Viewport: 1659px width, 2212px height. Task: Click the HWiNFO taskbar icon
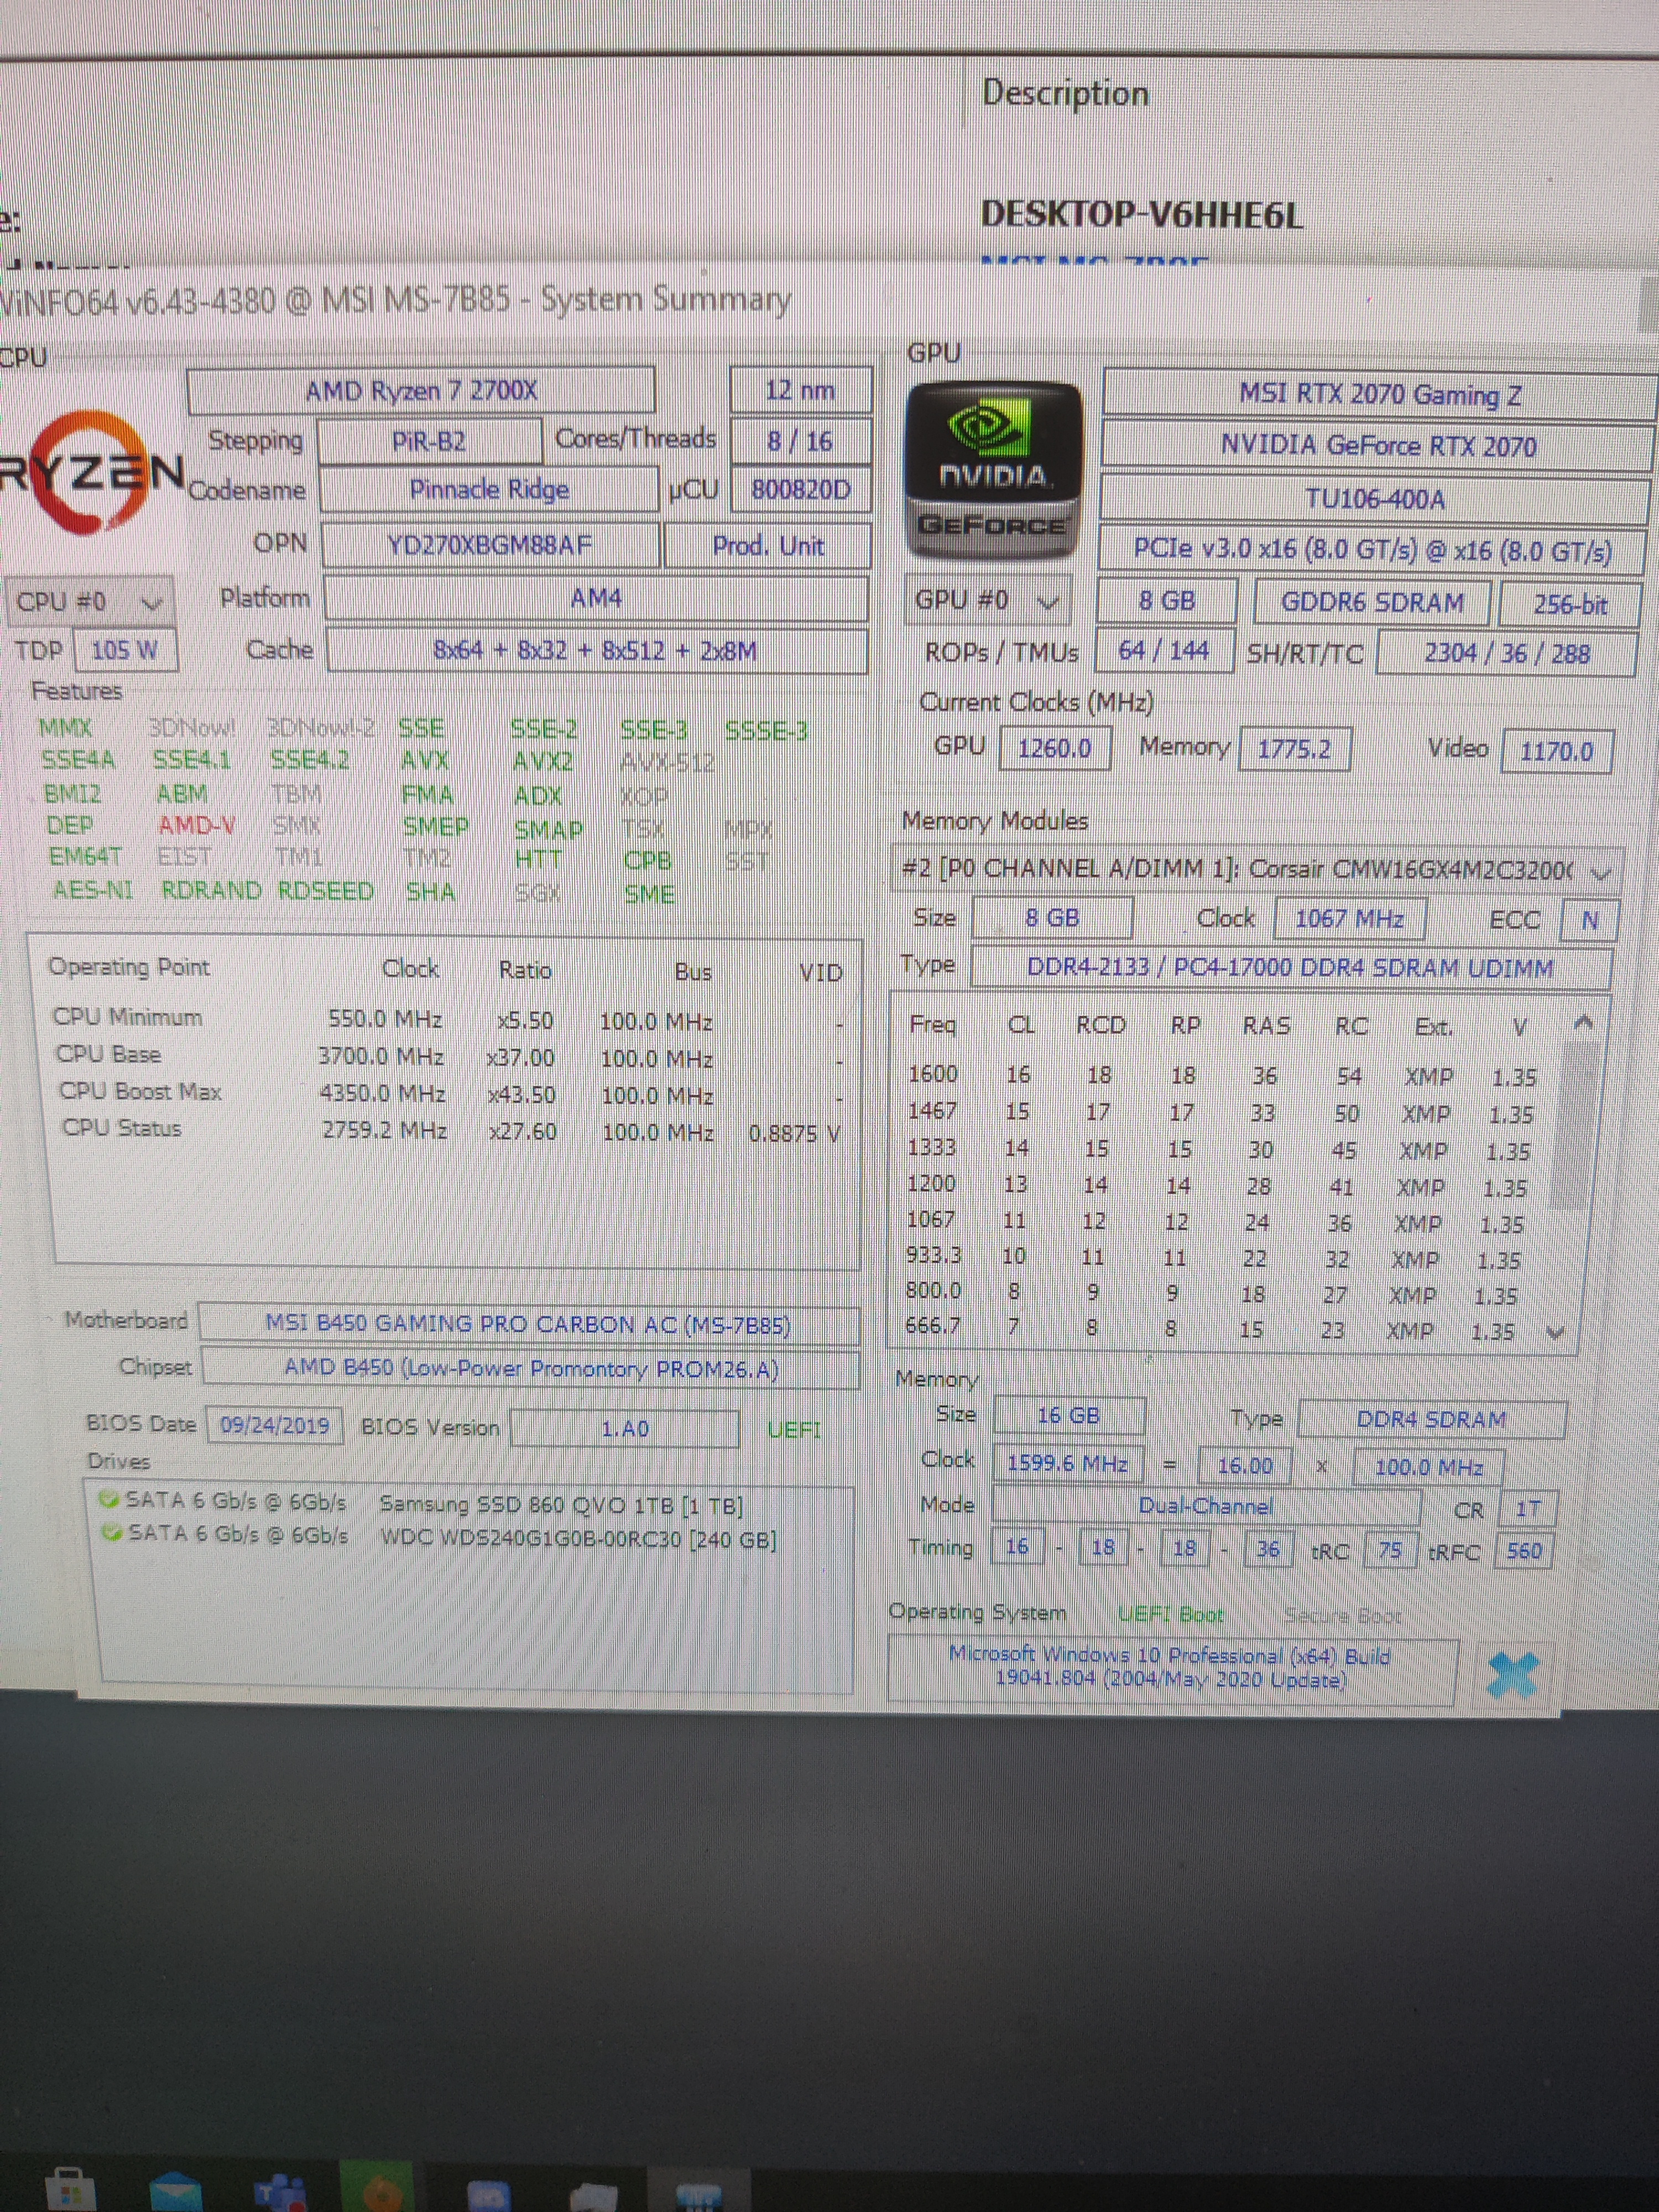pyautogui.click(x=698, y=2196)
